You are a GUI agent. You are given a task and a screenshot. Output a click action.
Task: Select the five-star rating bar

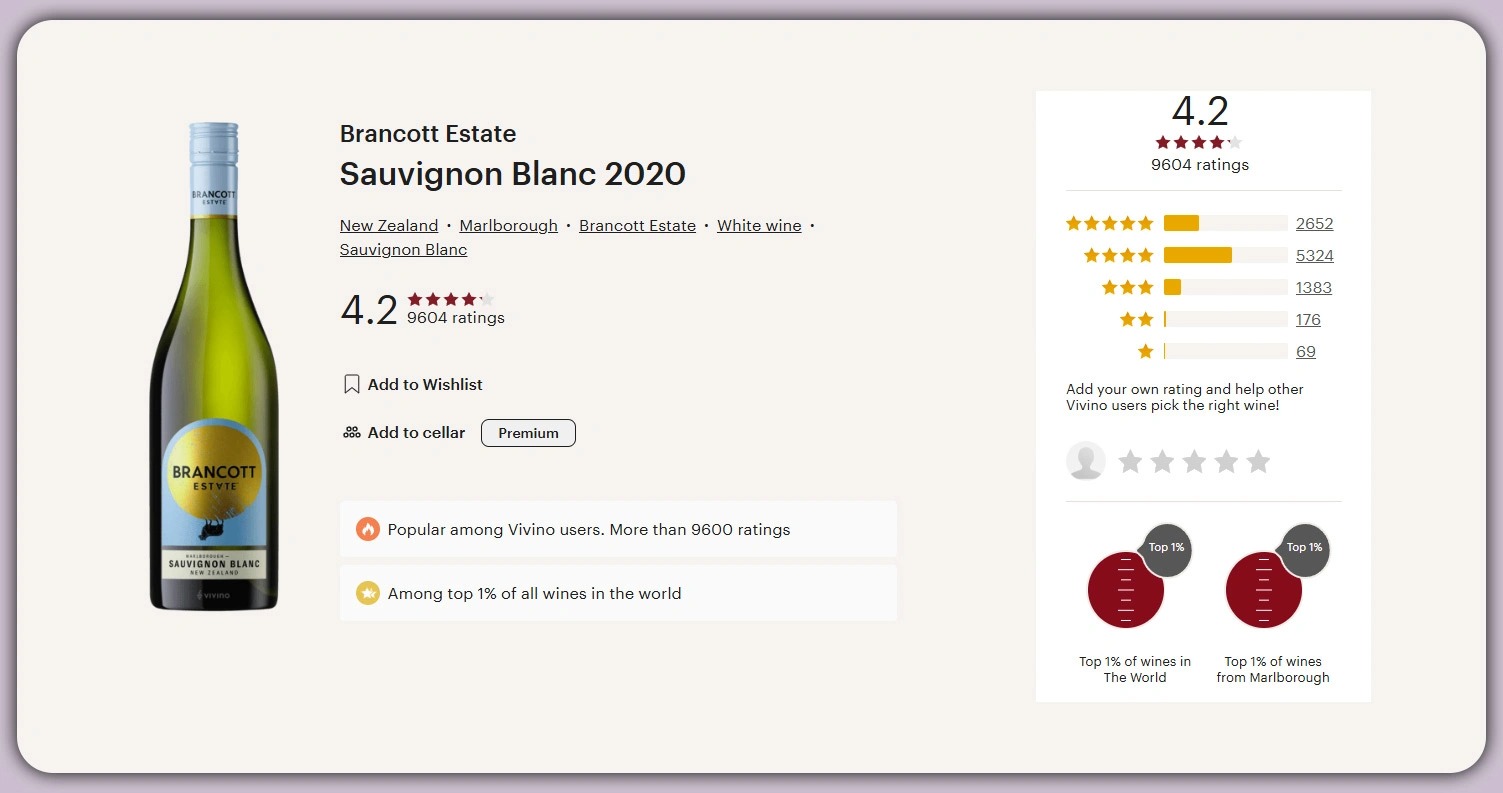pos(1225,223)
